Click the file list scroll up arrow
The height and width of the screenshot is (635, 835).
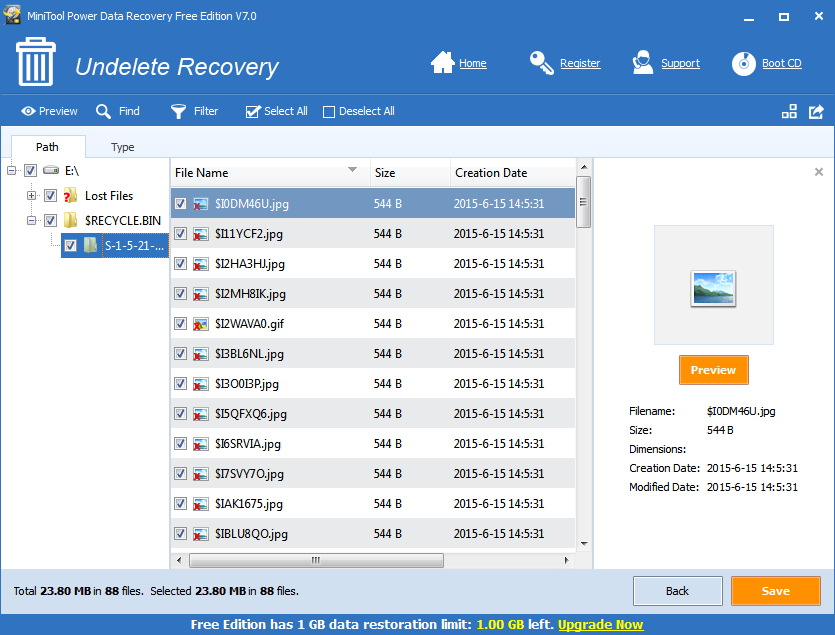click(584, 167)
